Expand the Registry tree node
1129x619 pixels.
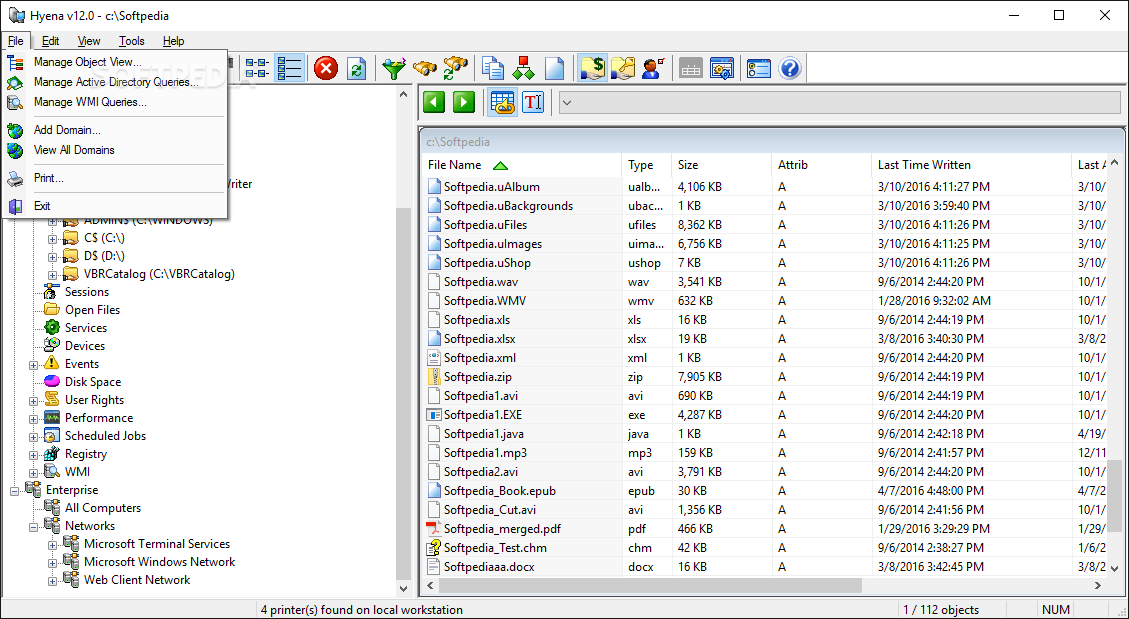pos(33,455)
